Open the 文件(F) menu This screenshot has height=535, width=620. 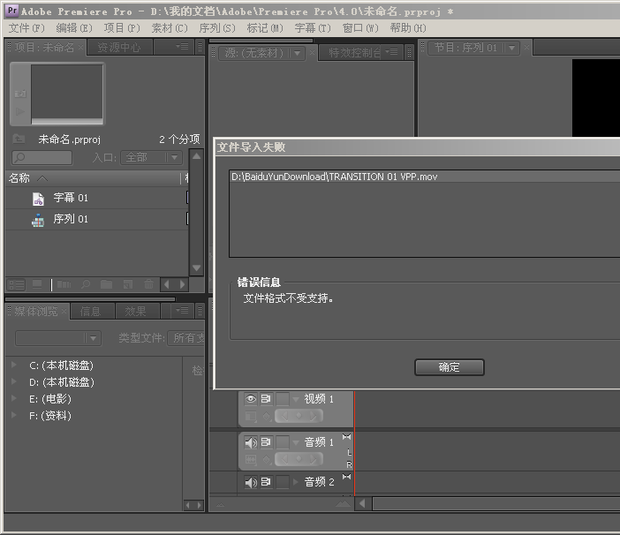[x=26, y=28]
